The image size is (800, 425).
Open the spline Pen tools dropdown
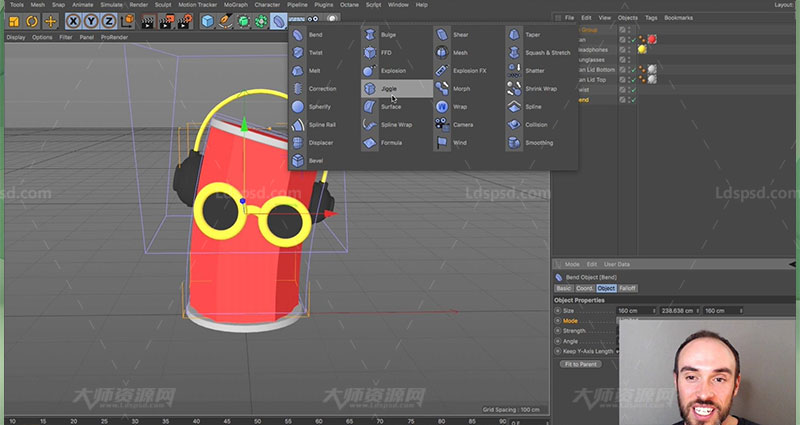225,21
